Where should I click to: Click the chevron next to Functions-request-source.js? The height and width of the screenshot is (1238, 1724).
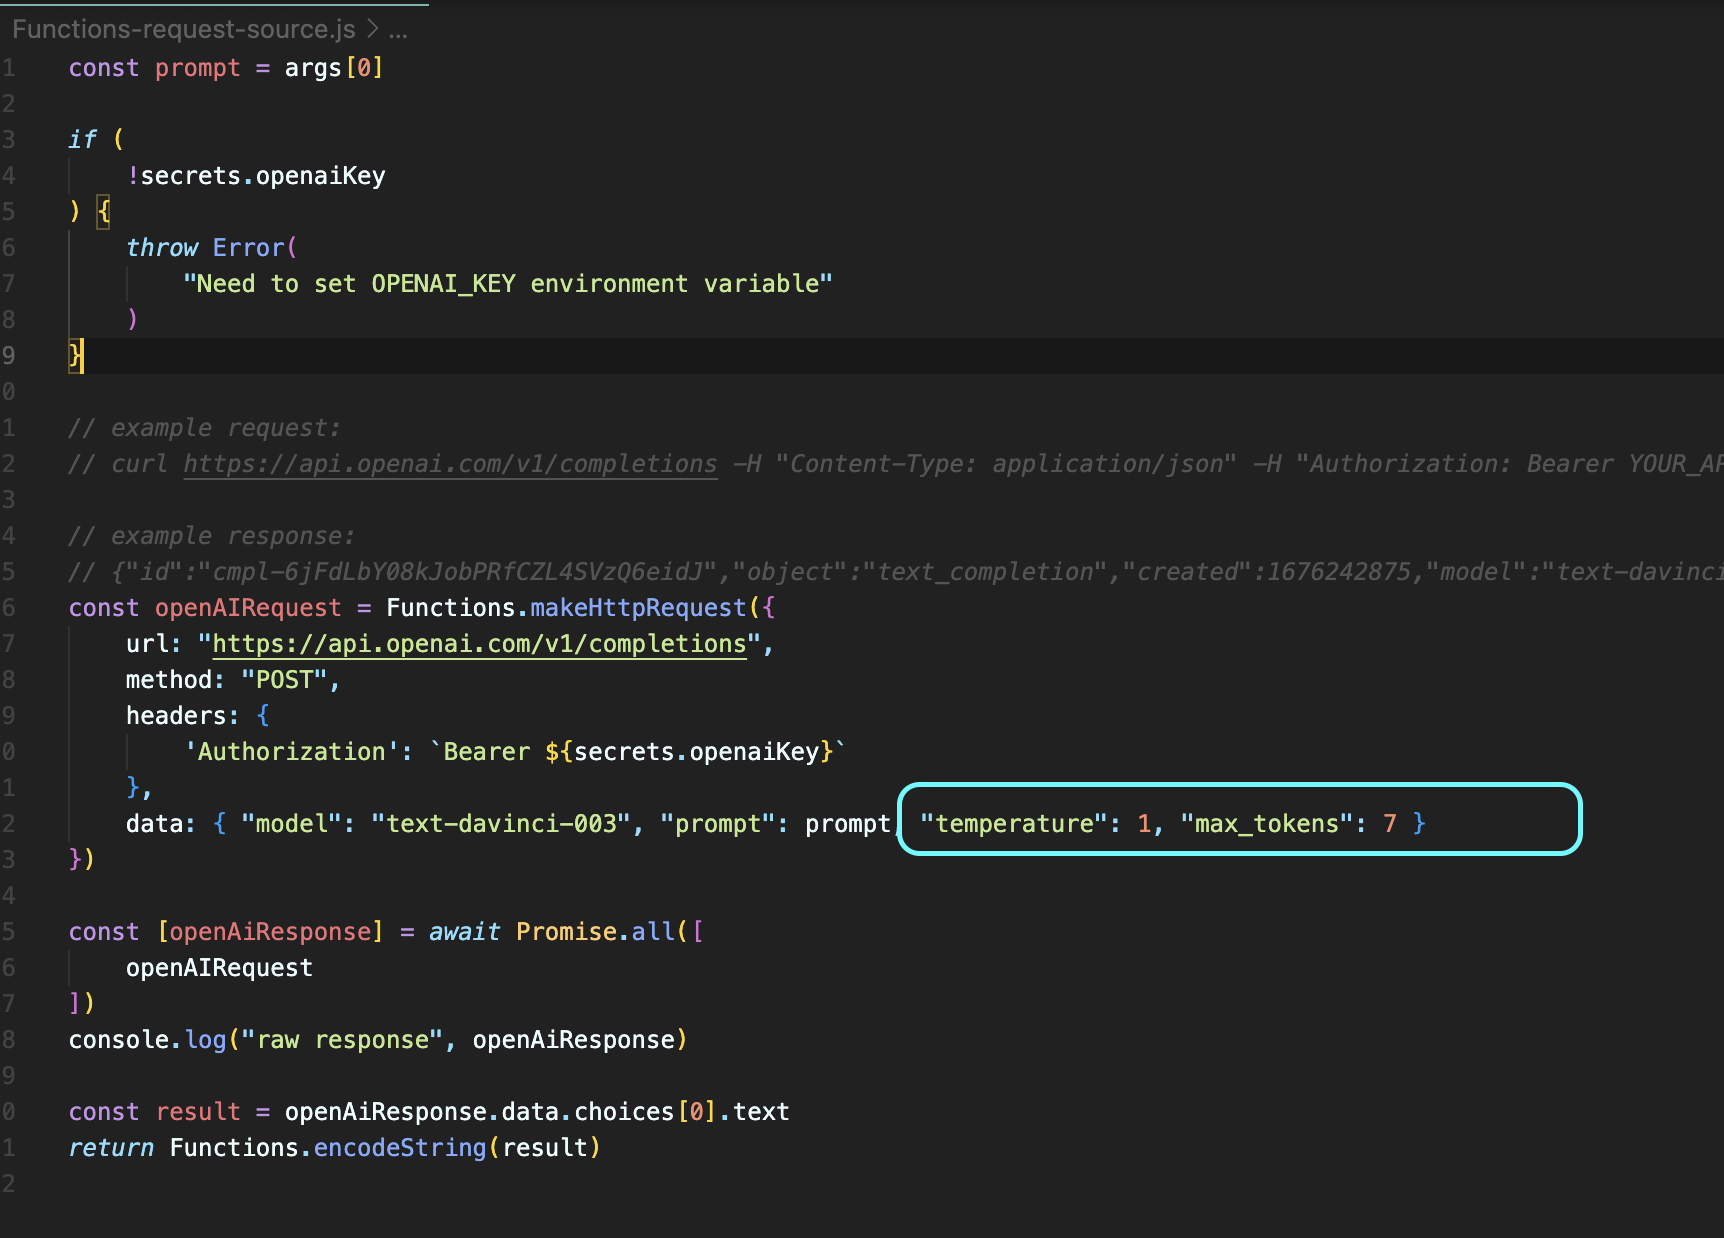click(370, 29)
